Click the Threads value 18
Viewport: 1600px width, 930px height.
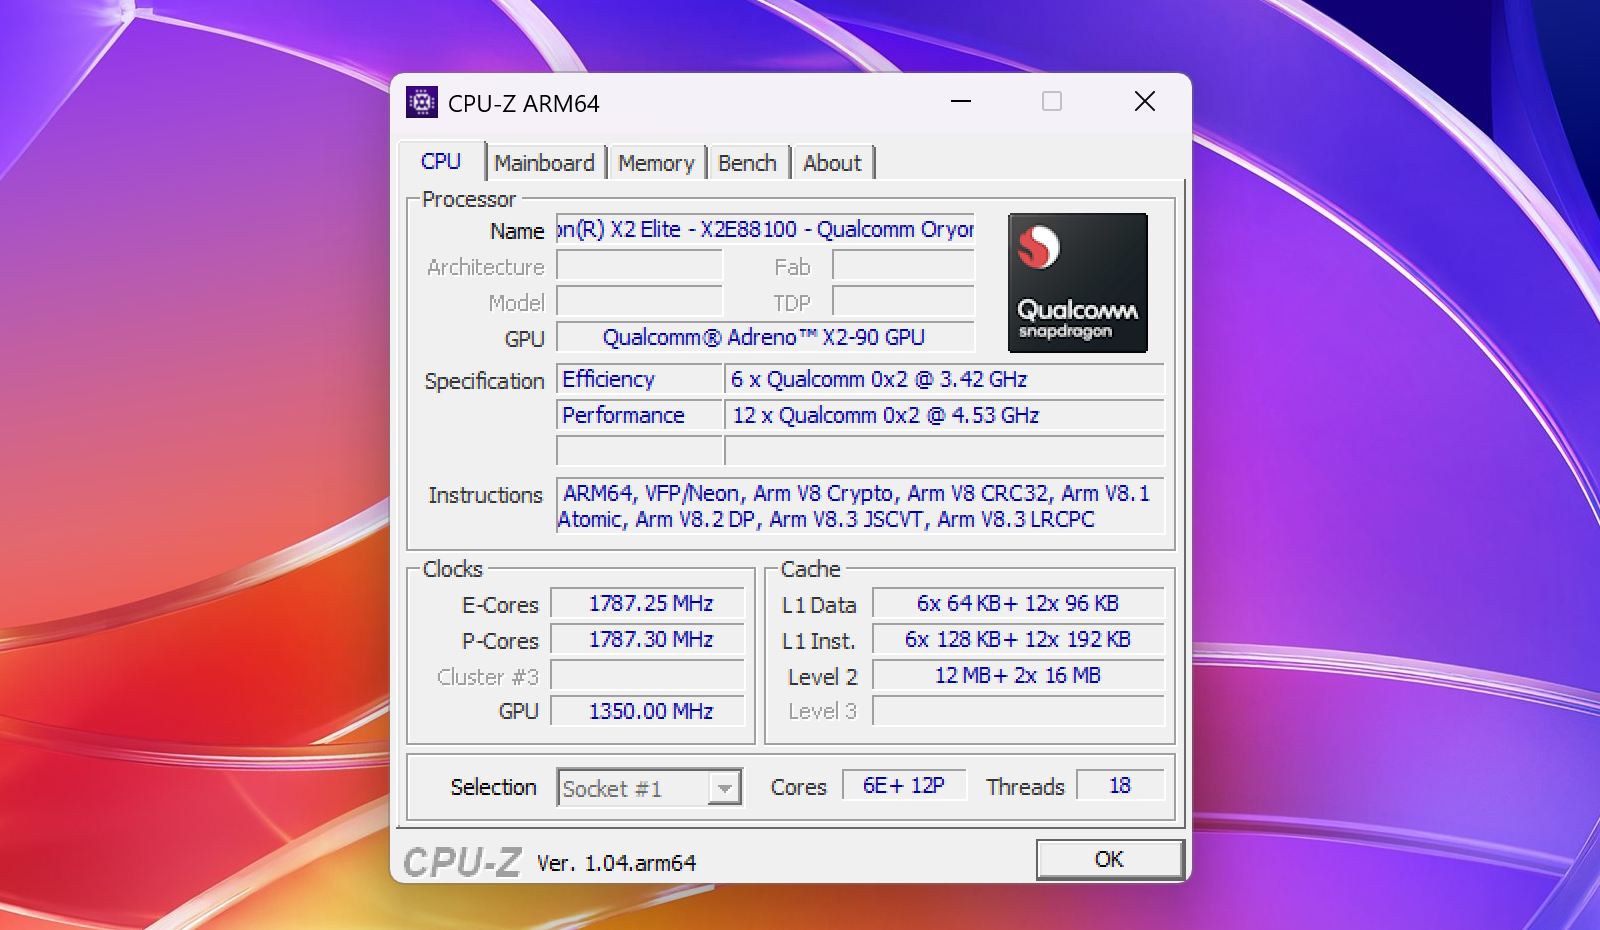point(1120,785)
